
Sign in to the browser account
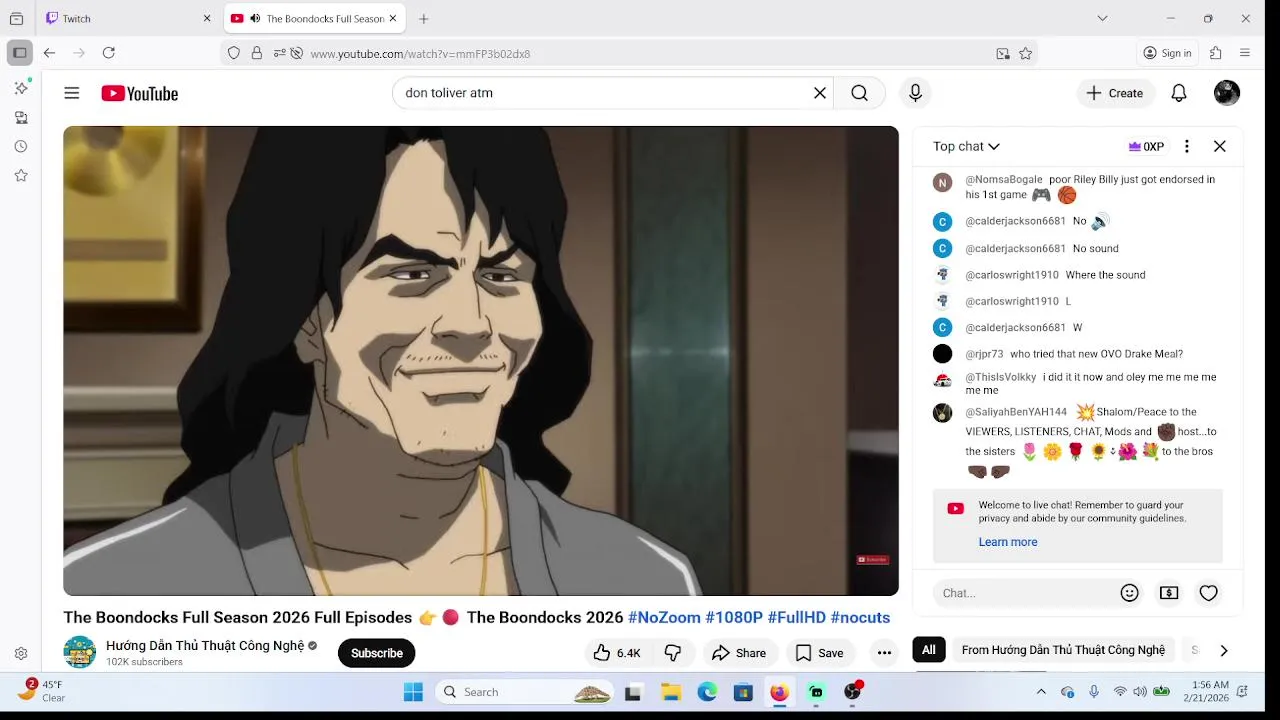[x=1168, y=53]
